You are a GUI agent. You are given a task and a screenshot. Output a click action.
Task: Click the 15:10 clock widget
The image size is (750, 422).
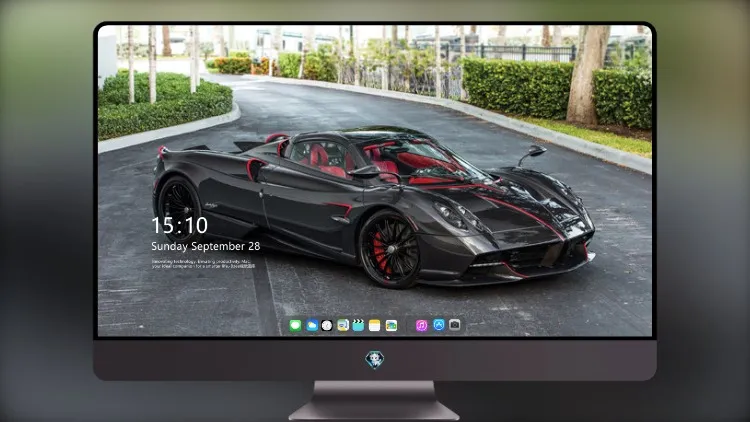[x=179, y=225]
